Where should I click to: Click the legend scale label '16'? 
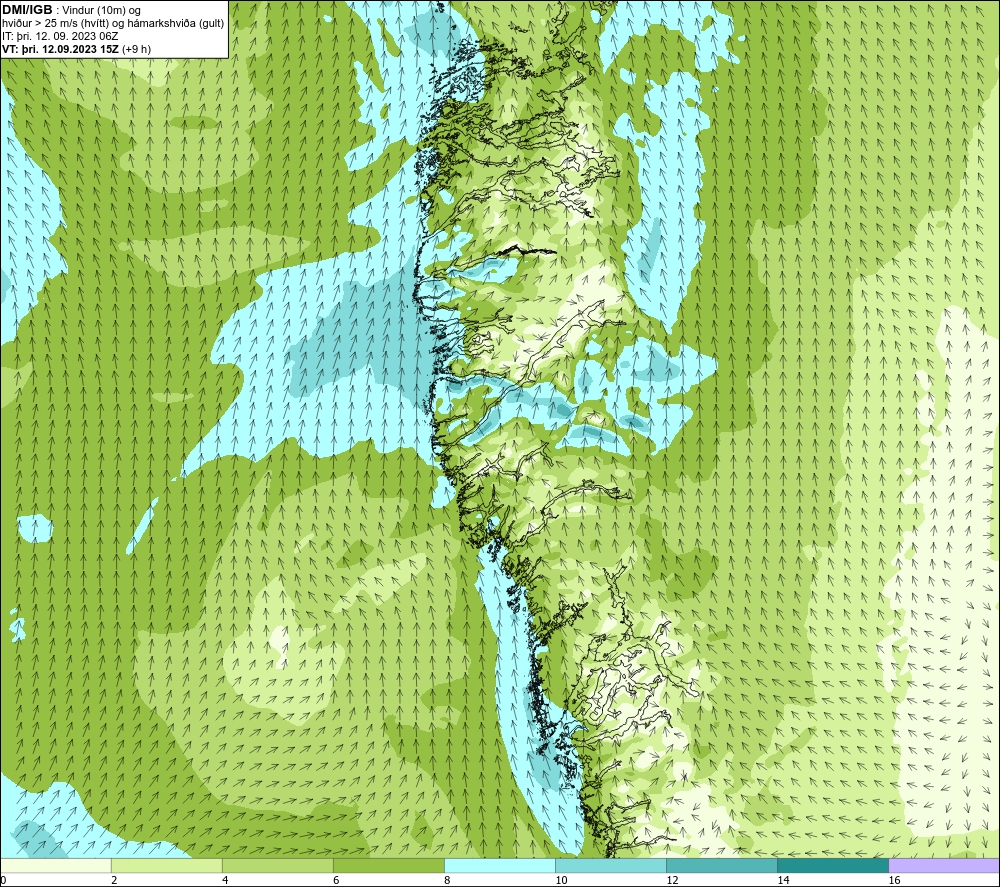coord(894,881)
